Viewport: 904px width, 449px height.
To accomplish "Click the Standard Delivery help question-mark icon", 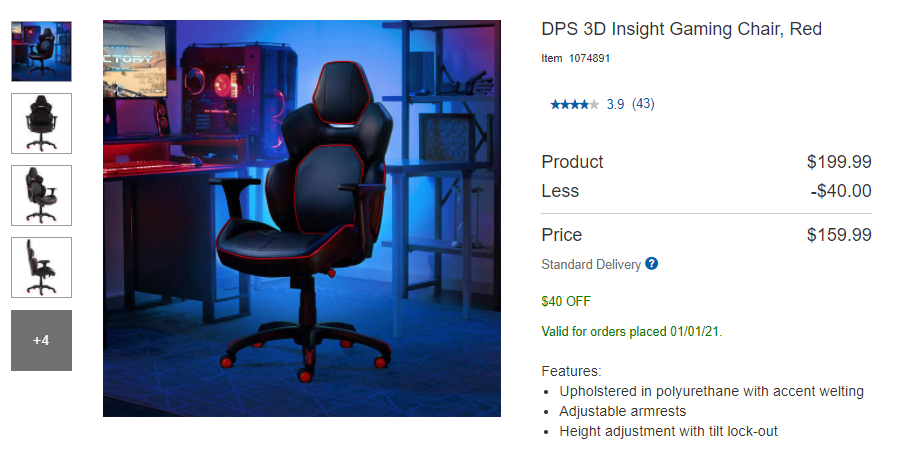I will tap(651, 264).
